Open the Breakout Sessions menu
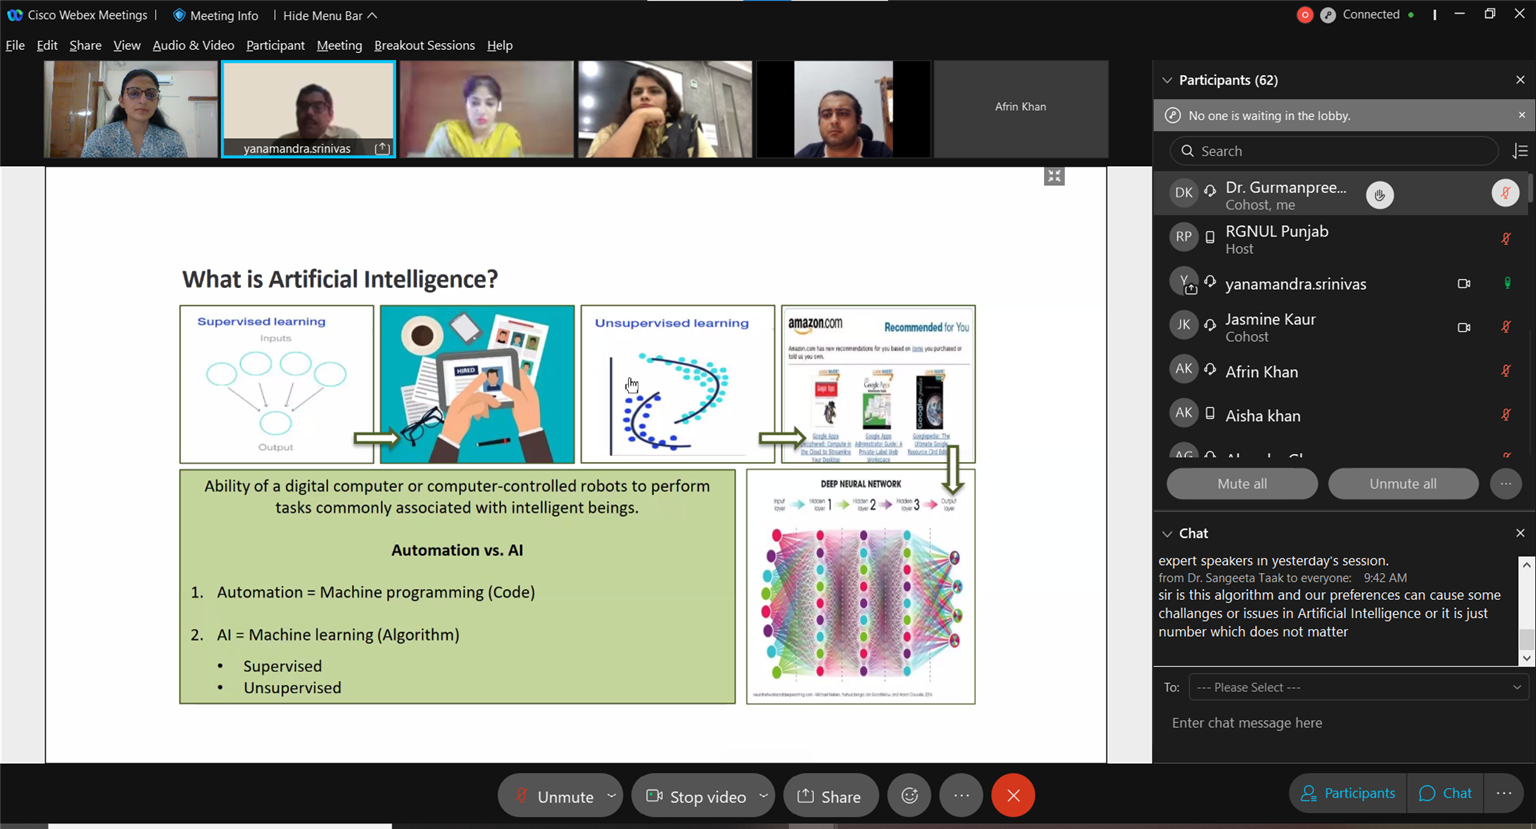This screenshot has height=829, width=1536. [x=424, y=45]
